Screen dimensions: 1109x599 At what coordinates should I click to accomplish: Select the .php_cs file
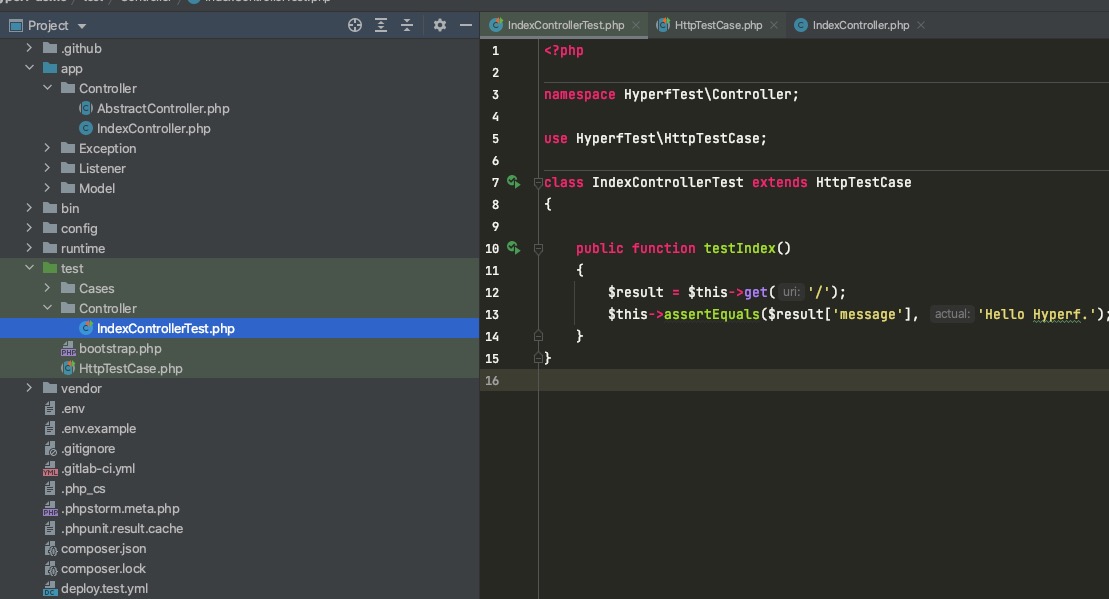click(83, 488)
